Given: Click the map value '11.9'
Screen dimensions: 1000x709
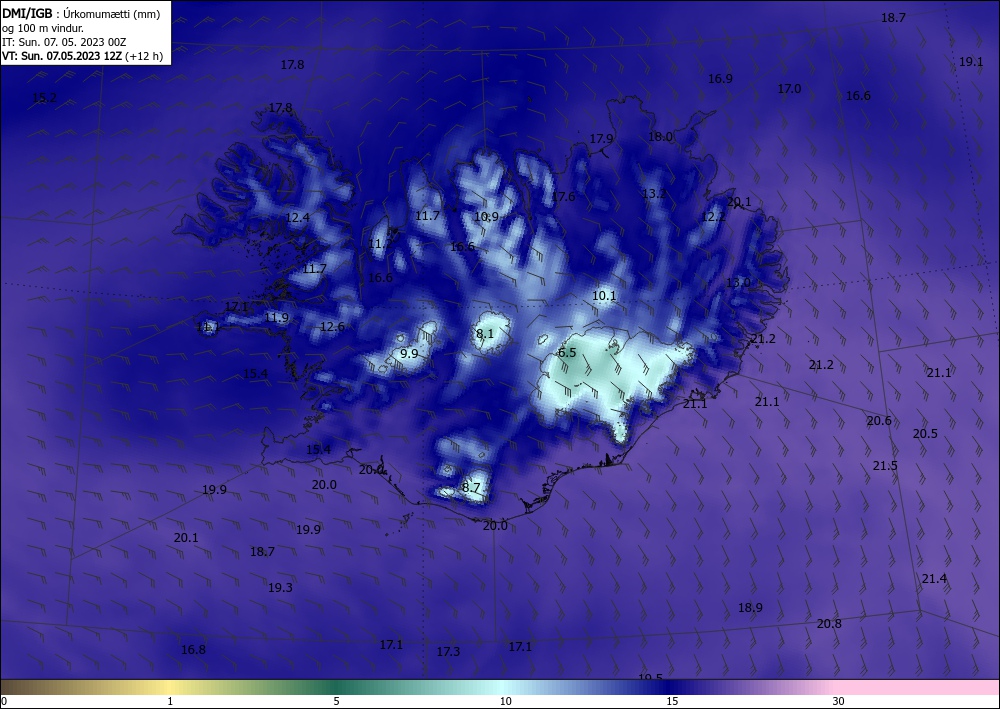Looking at the screenshot, I should (x=277, y=318).
